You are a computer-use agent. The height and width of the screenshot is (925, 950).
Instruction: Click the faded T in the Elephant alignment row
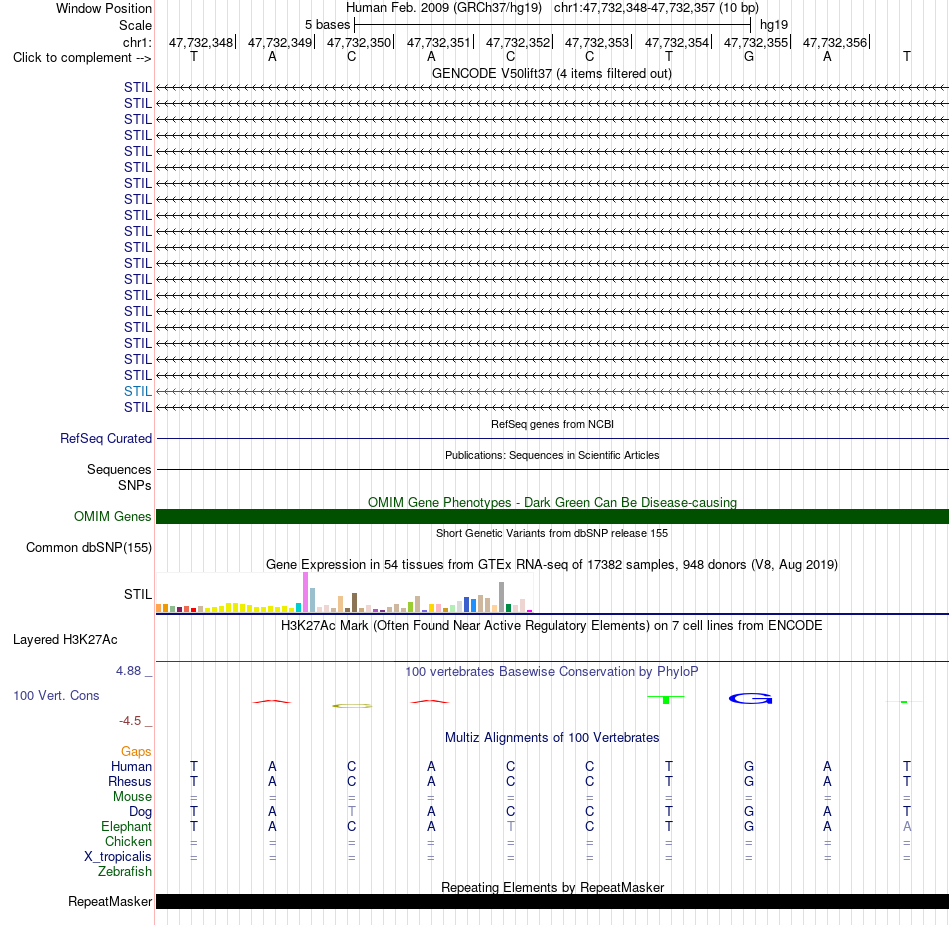511,826
